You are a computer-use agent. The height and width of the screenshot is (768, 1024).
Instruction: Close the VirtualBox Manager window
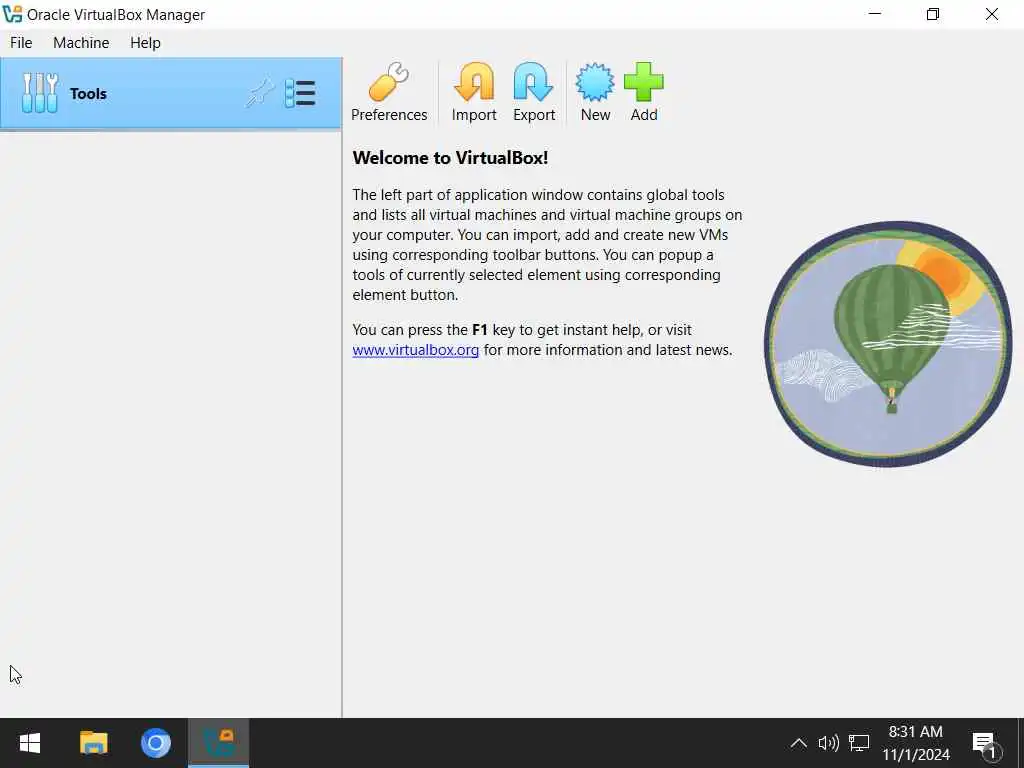[x=991, y=14]
